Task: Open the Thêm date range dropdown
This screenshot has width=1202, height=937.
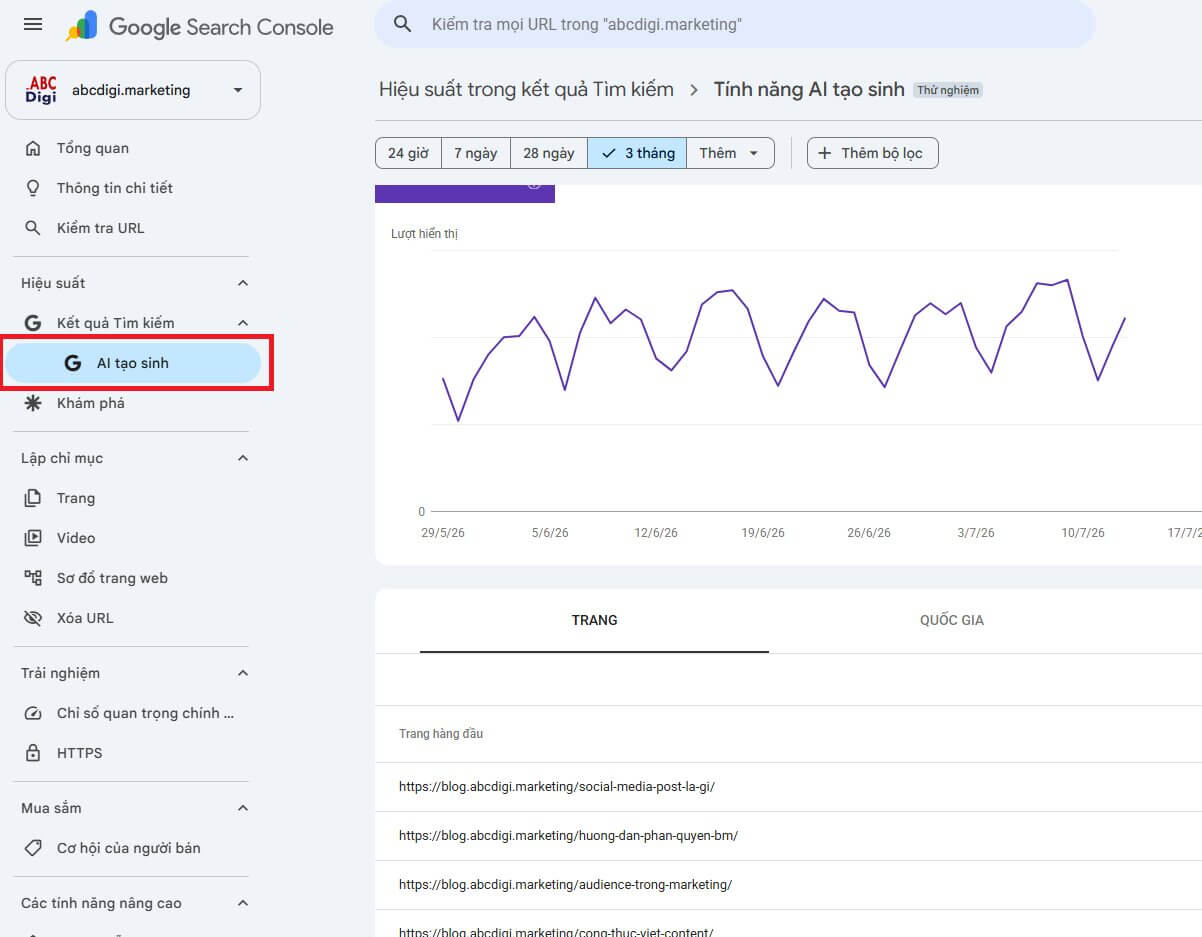Action: 730,153
